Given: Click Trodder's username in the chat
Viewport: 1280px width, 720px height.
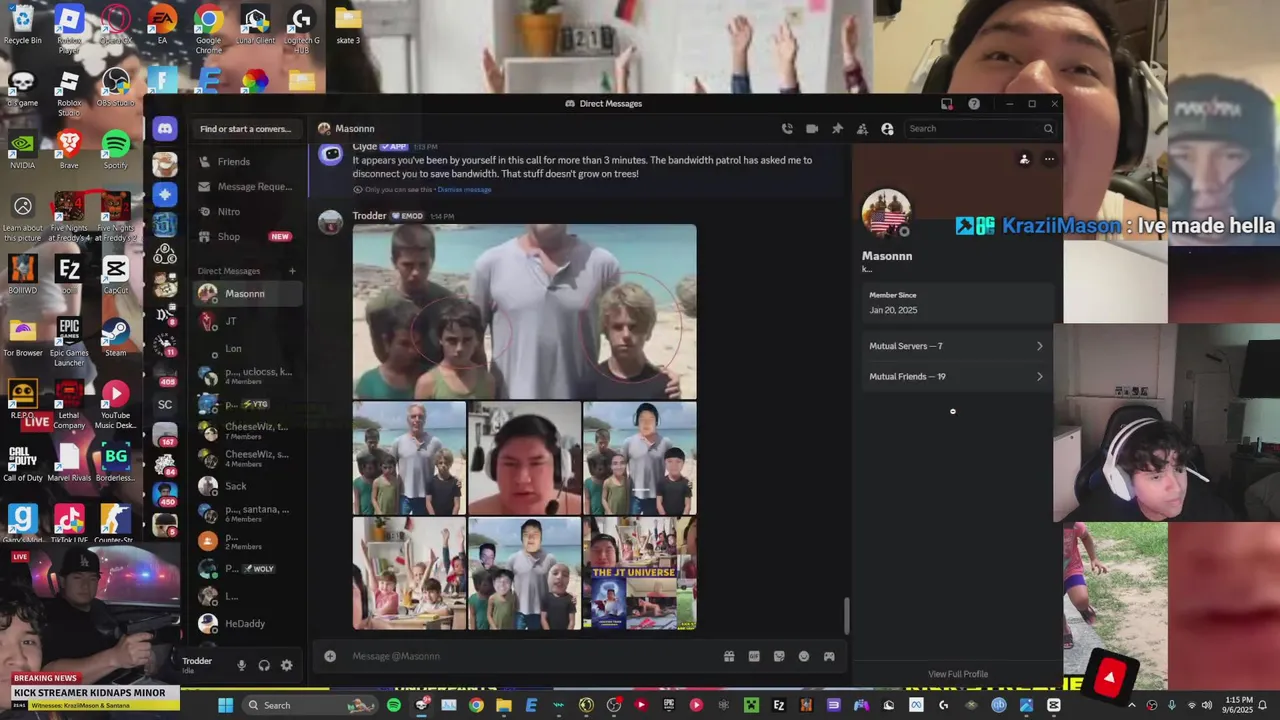Looking at the screenshot, I should click(x=369, y=216).
